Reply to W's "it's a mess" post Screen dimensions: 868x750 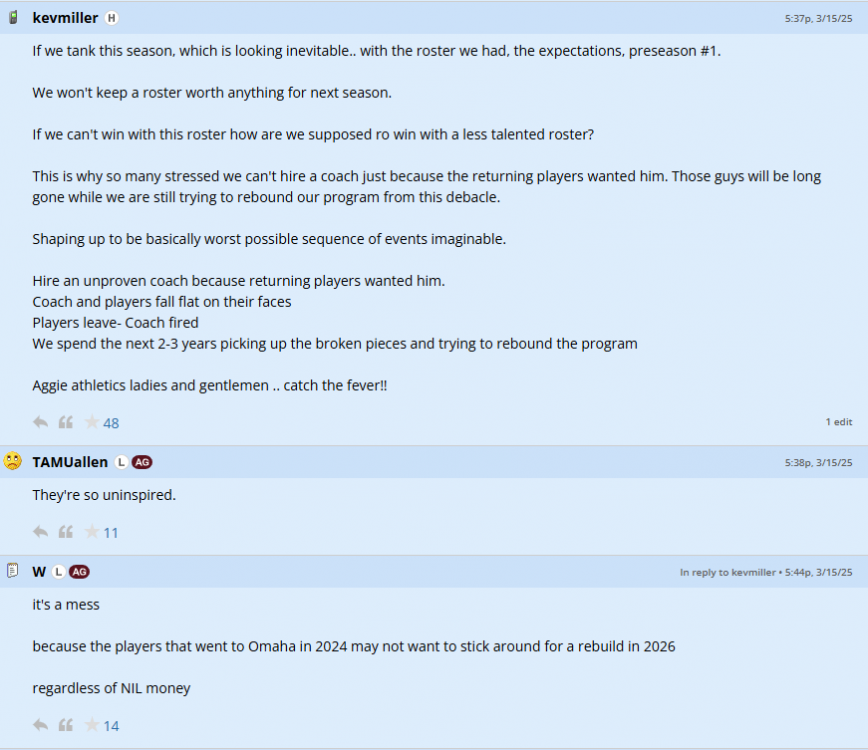[41, 725]
